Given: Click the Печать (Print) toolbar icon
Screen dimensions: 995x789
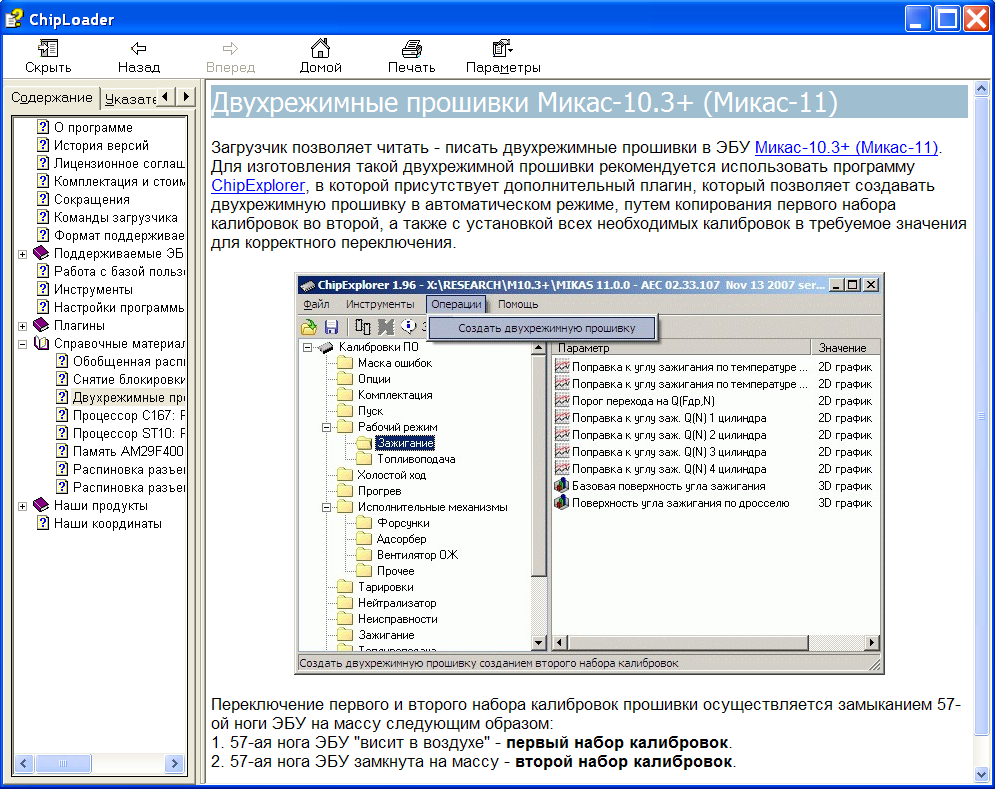Looking at the screenshot, I should click(x=411, y=48).
